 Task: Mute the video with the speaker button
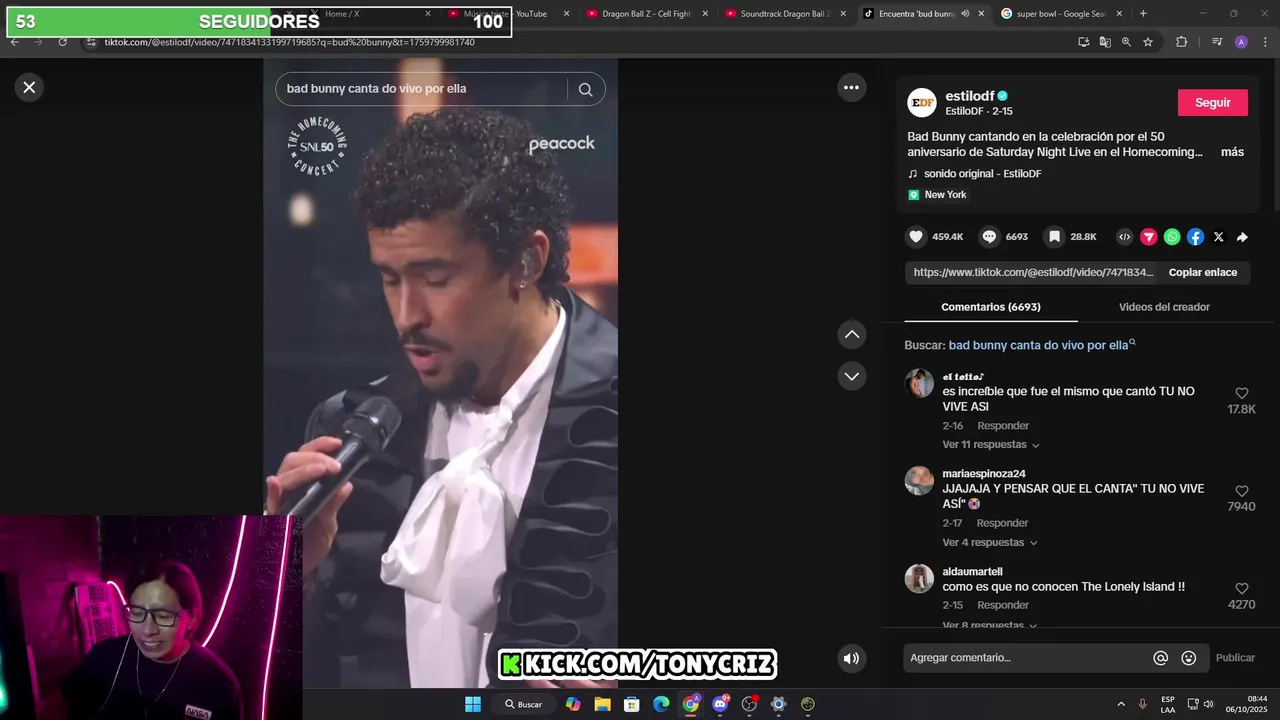click(x=851, y=658)
